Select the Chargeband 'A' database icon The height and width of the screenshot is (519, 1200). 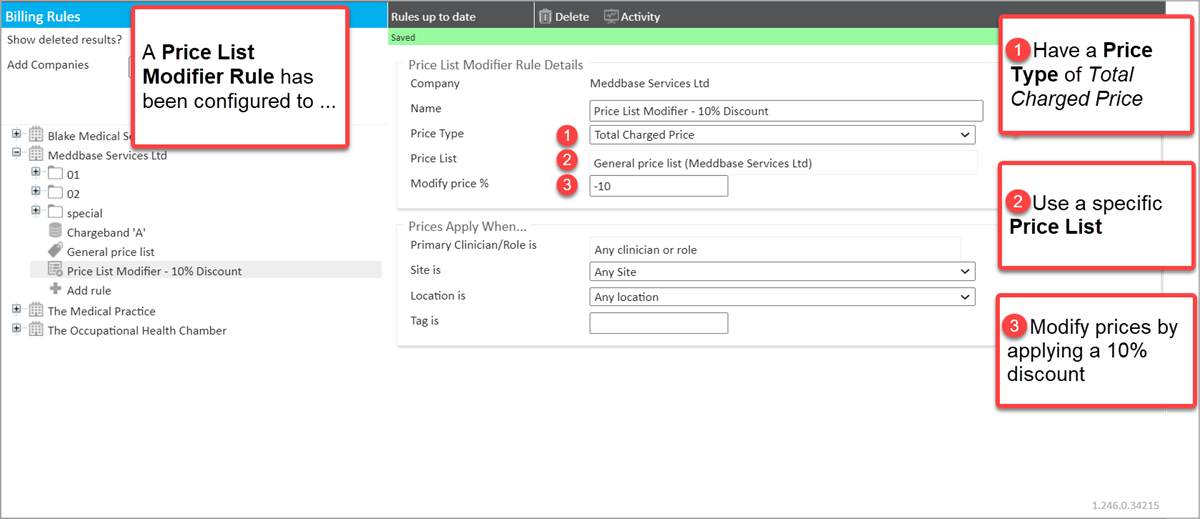(x=55, y=232)
